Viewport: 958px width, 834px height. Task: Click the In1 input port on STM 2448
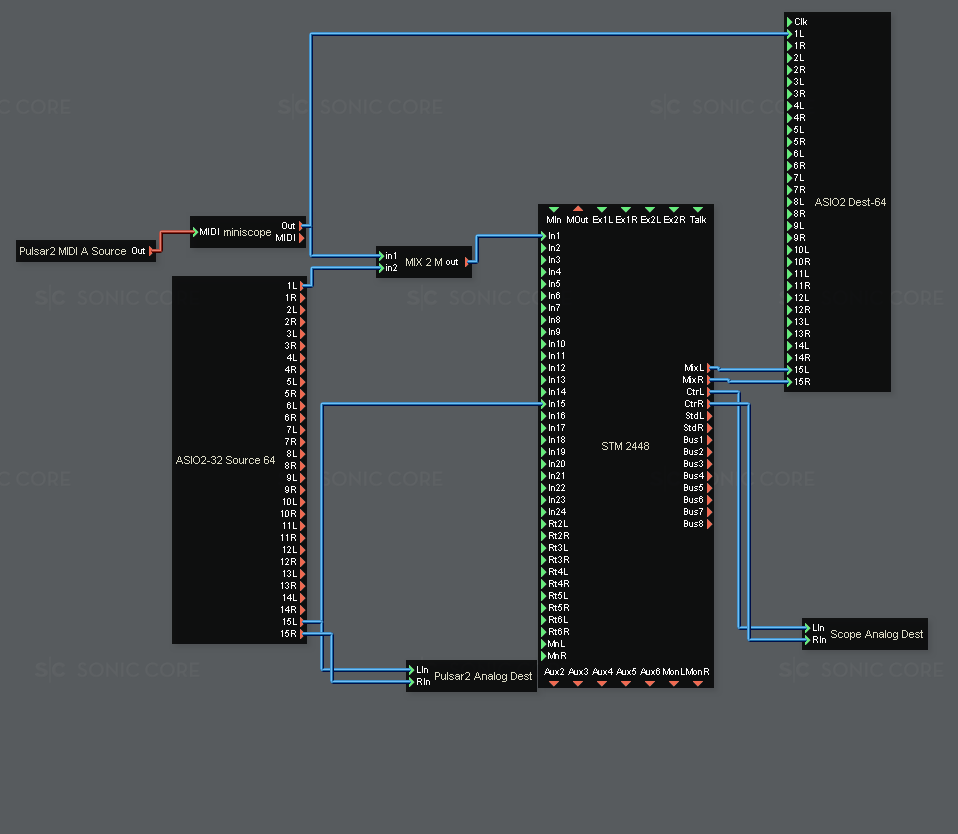(544, 236)
